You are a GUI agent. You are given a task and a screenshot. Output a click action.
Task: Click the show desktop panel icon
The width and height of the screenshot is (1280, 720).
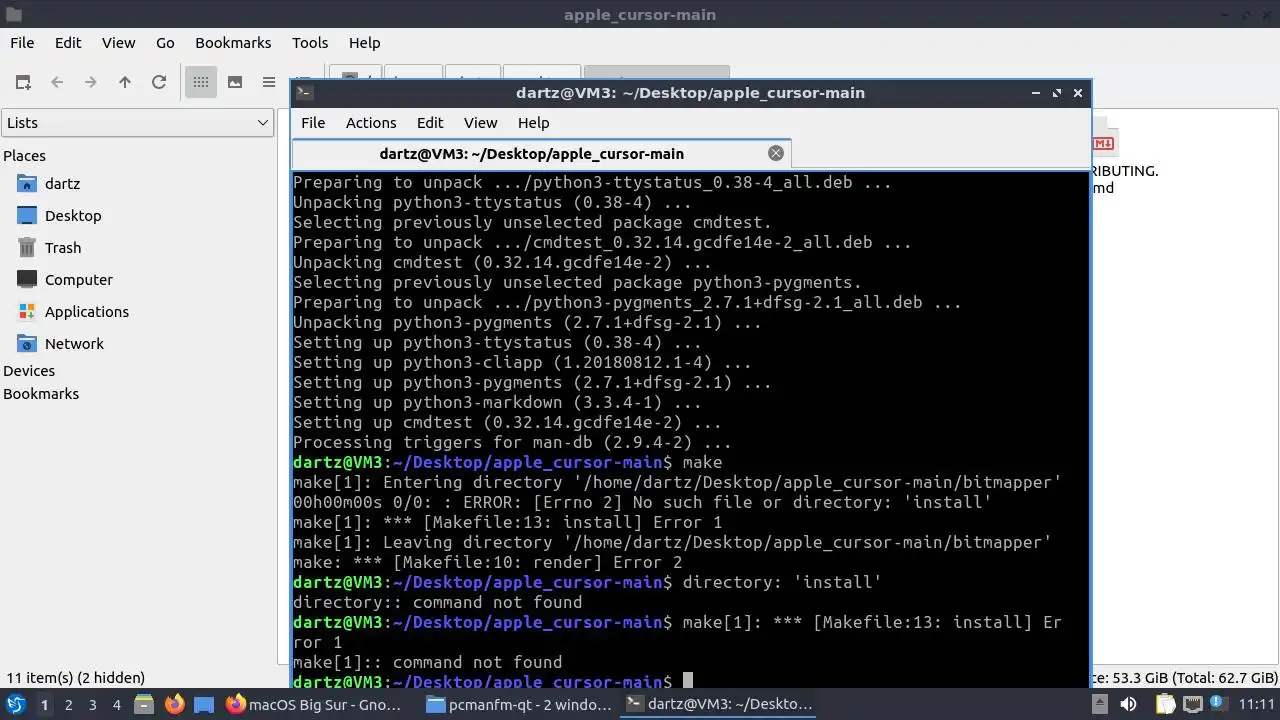coord(204,704)
